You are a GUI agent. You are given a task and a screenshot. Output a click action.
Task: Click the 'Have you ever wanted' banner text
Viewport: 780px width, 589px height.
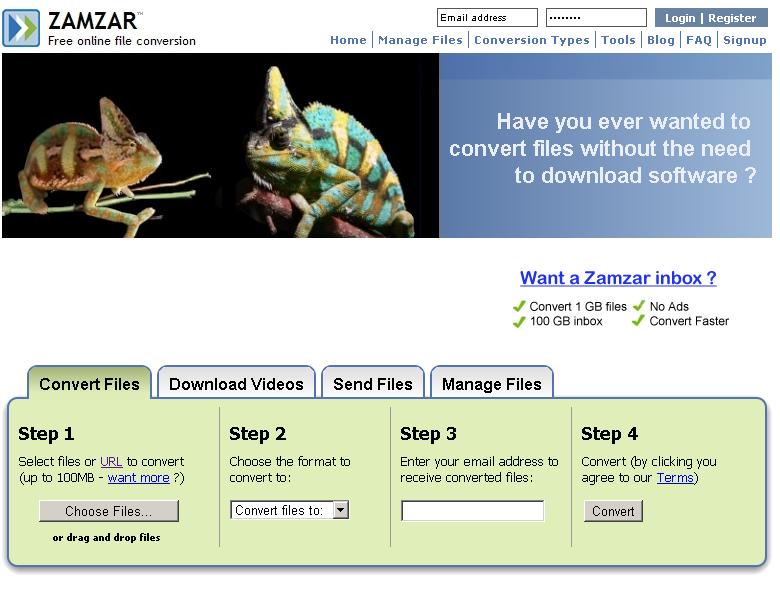[x=602, y=148]
